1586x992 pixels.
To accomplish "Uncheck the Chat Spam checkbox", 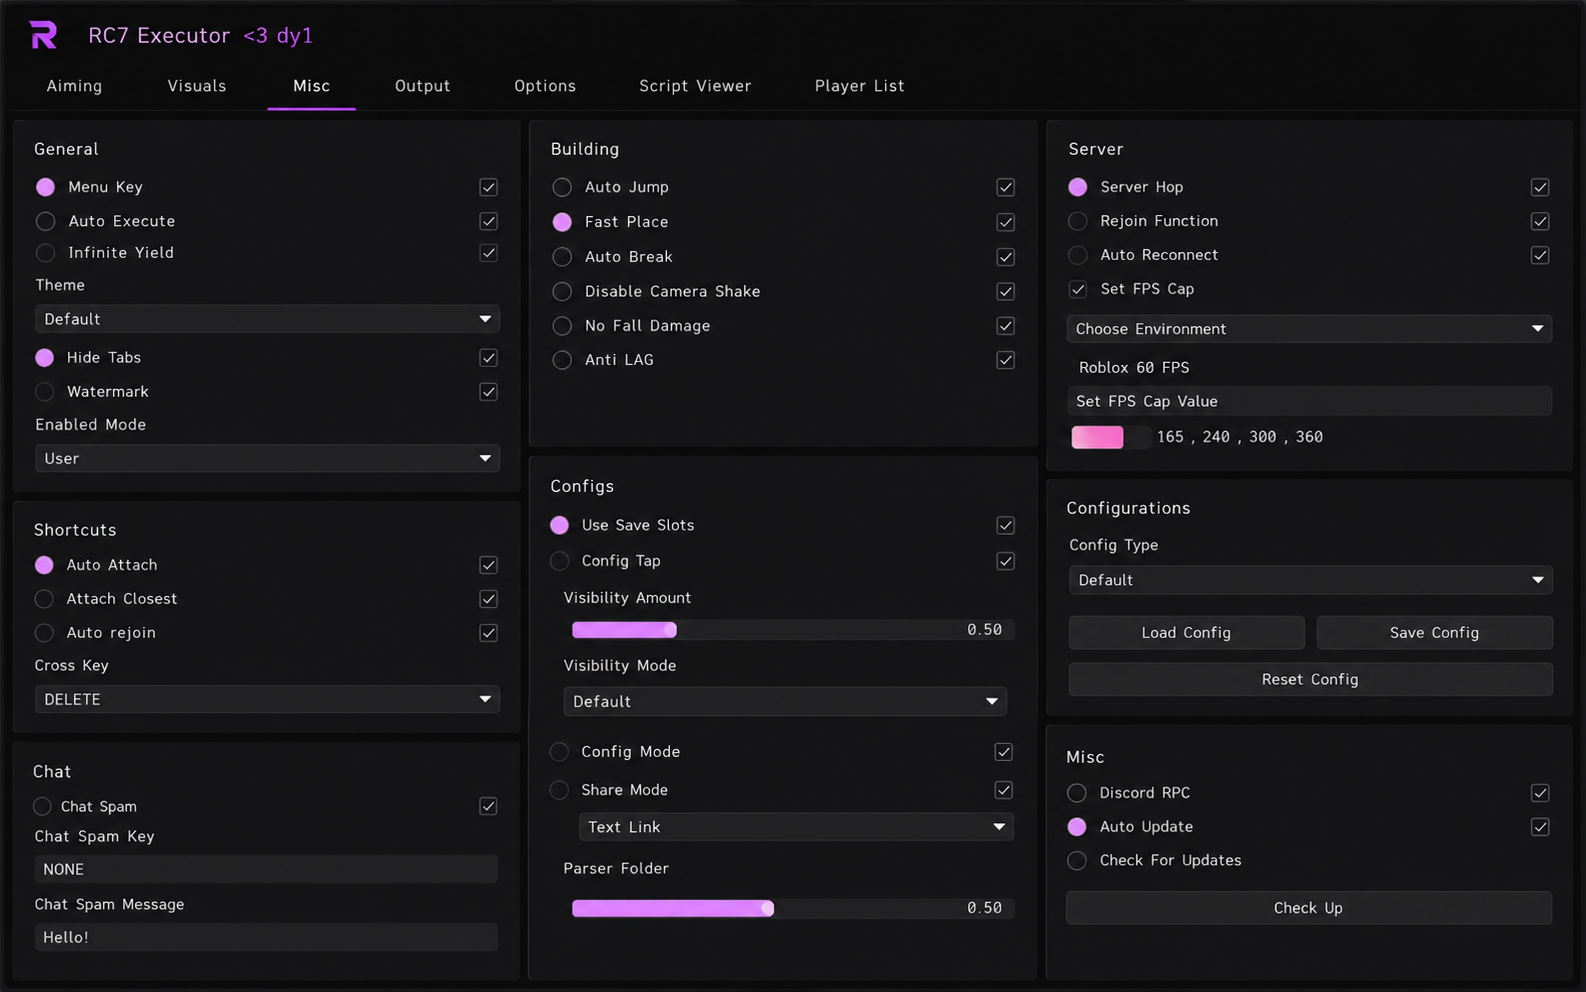I will (x=488, y=806).
